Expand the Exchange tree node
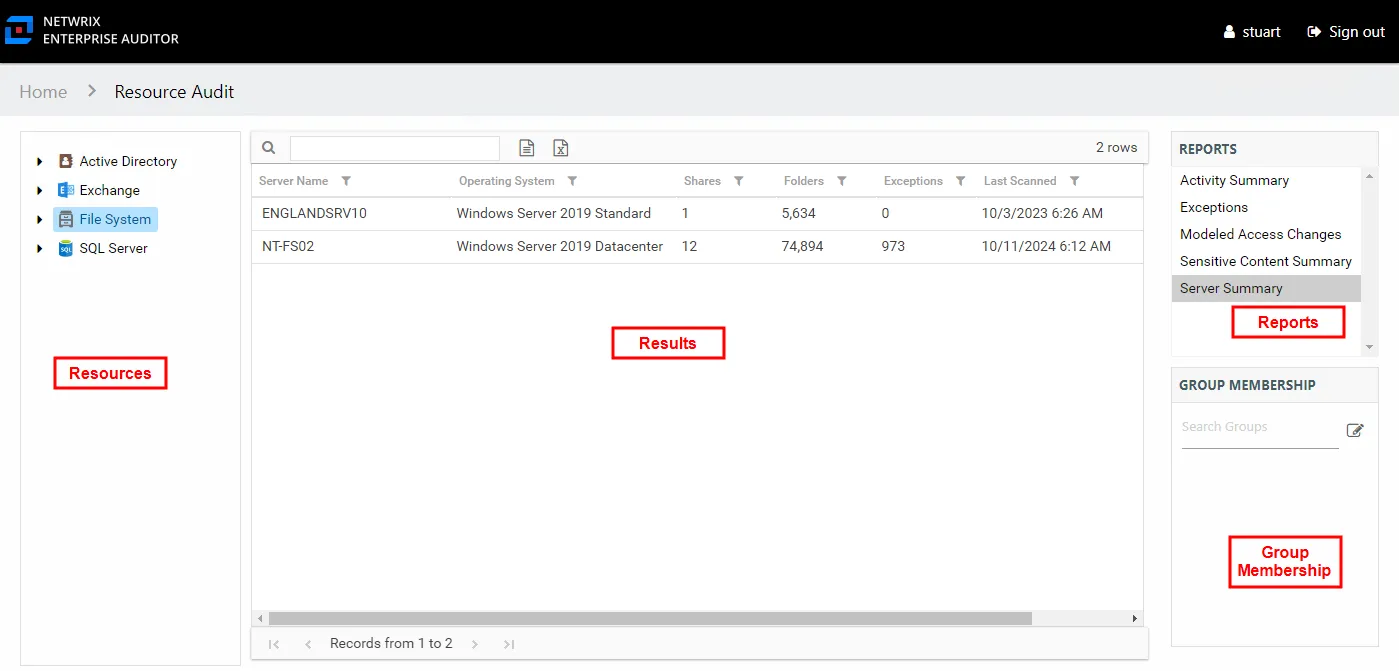This screenshot has height=671, width=1399. coord(39,190)
